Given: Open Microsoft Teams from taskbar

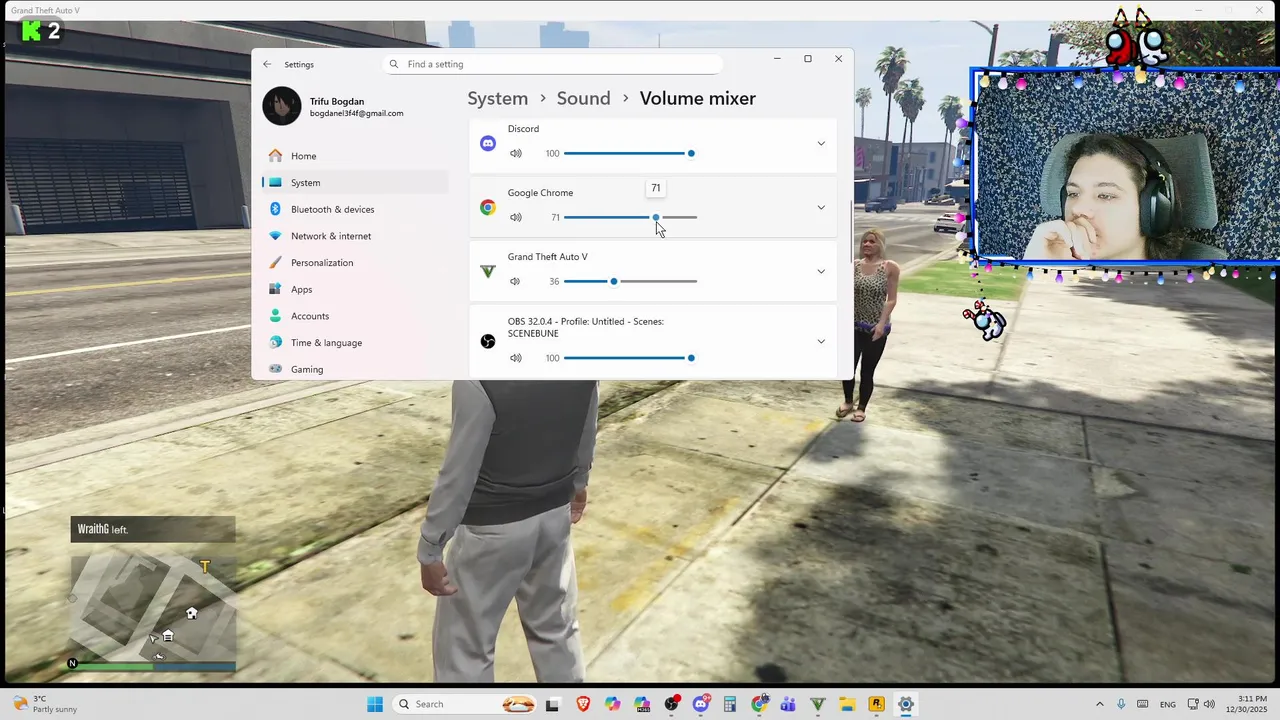Looking at the screenshot, I should (789, 704).
